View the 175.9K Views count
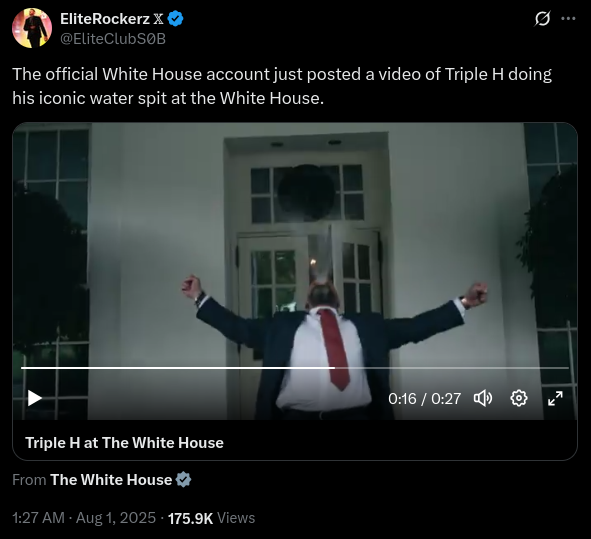591x539 pixels. [211, 518]
